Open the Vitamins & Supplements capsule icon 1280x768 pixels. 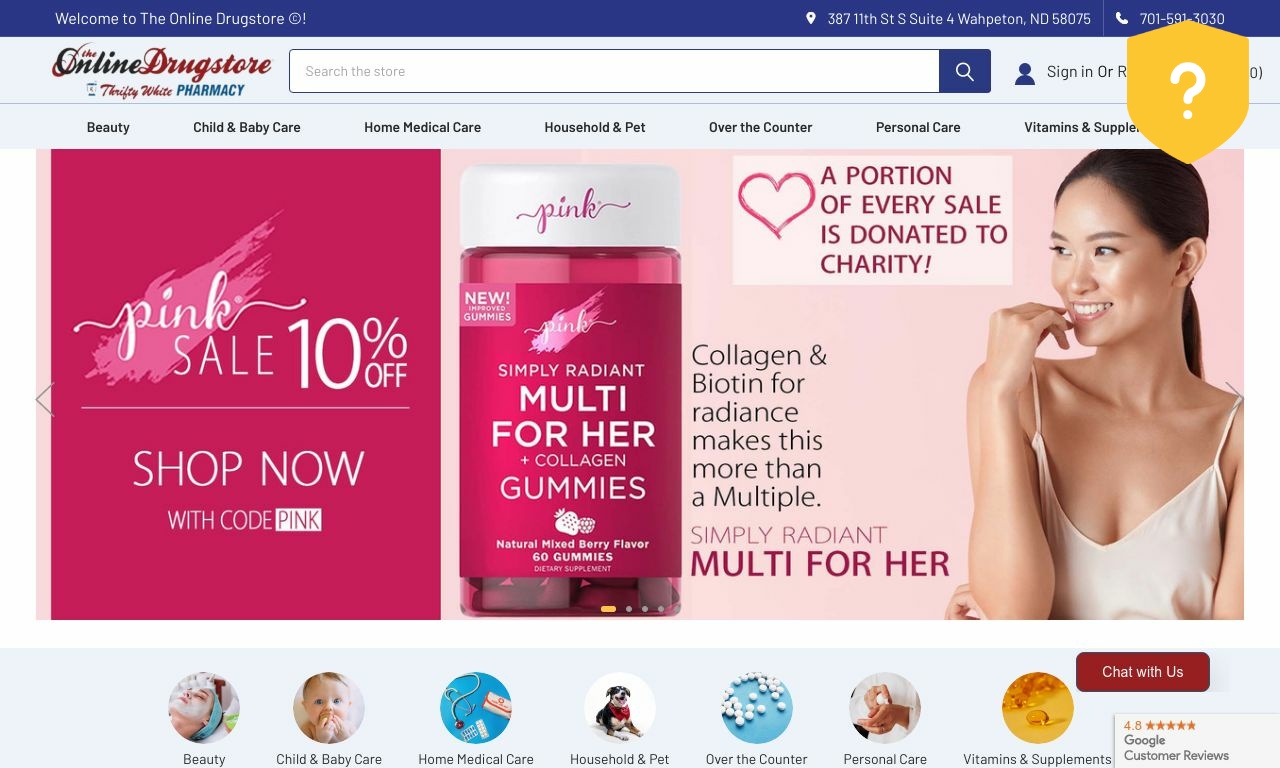1038,708
